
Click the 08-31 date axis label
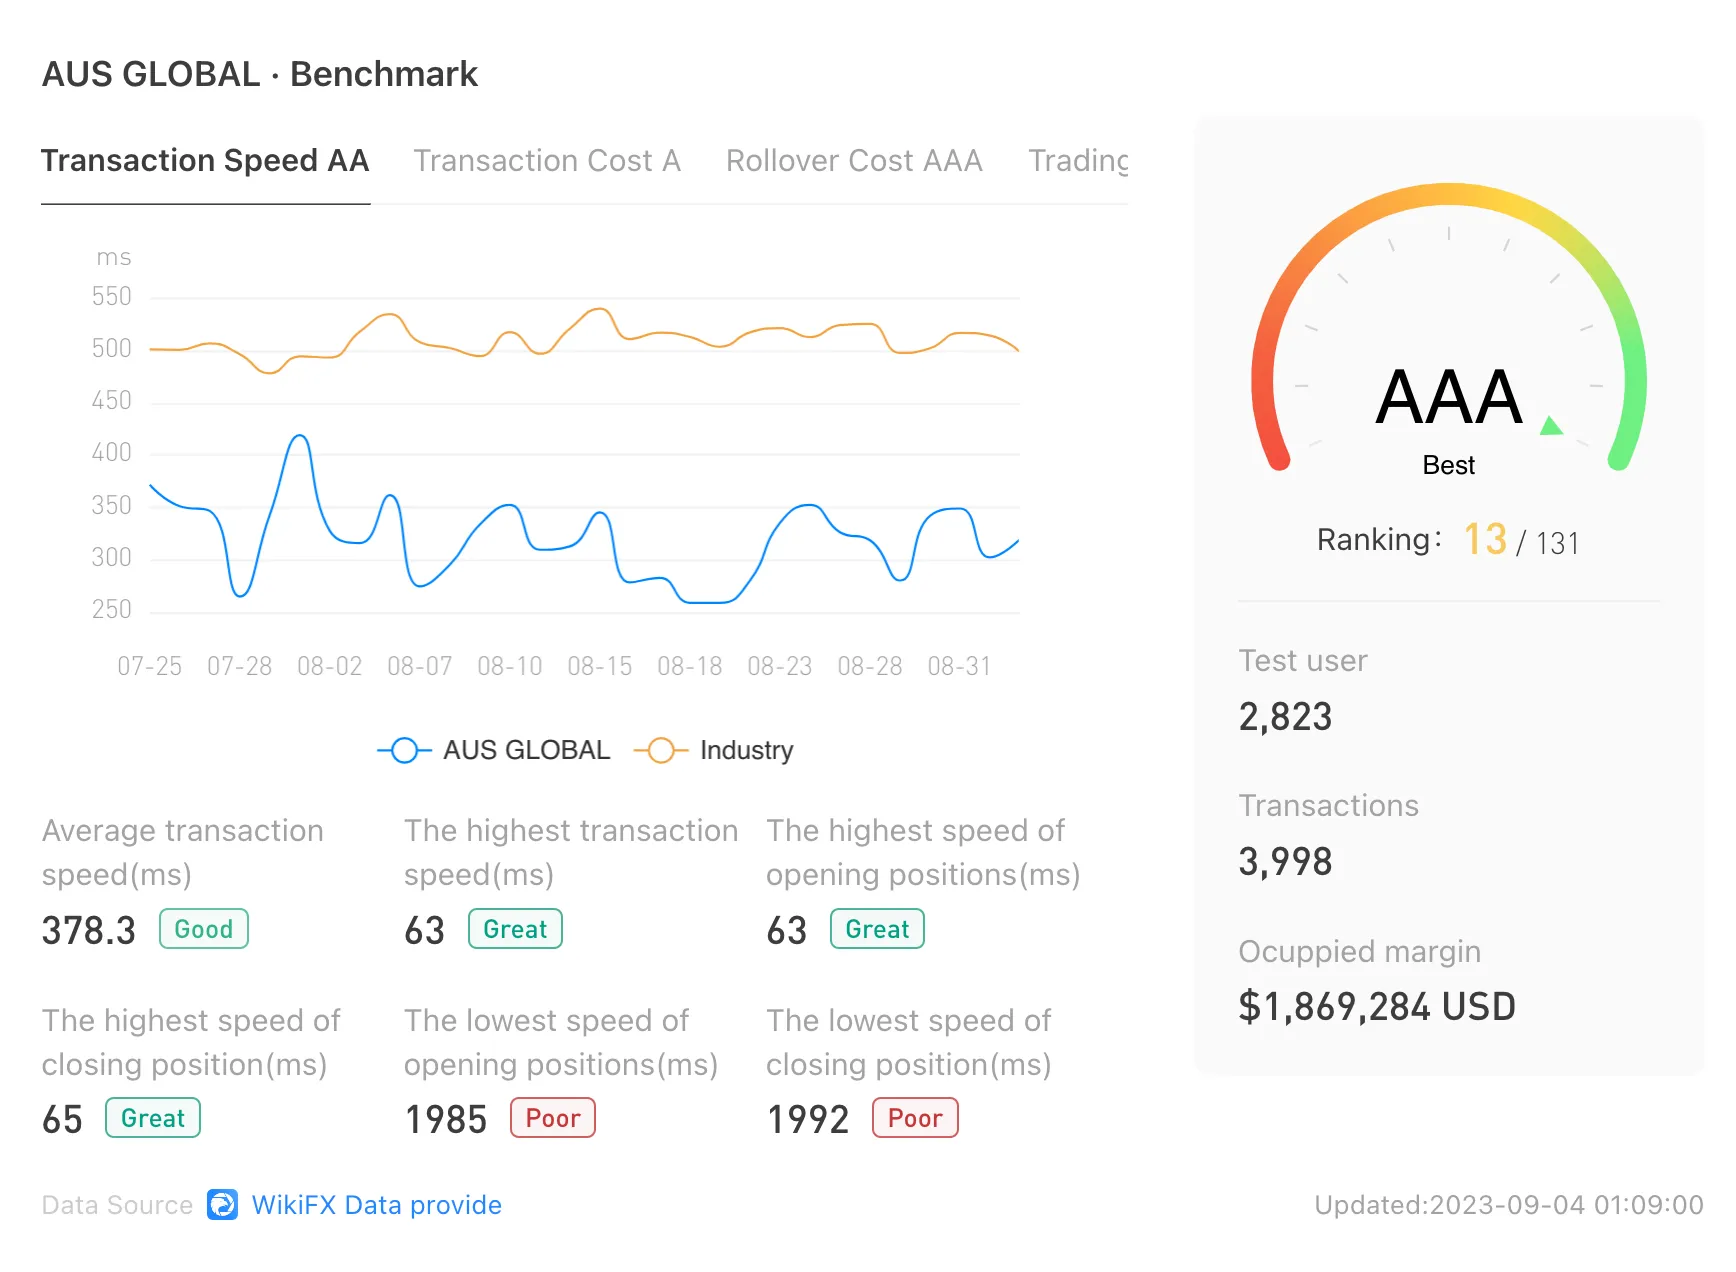(x=959, y=666)
